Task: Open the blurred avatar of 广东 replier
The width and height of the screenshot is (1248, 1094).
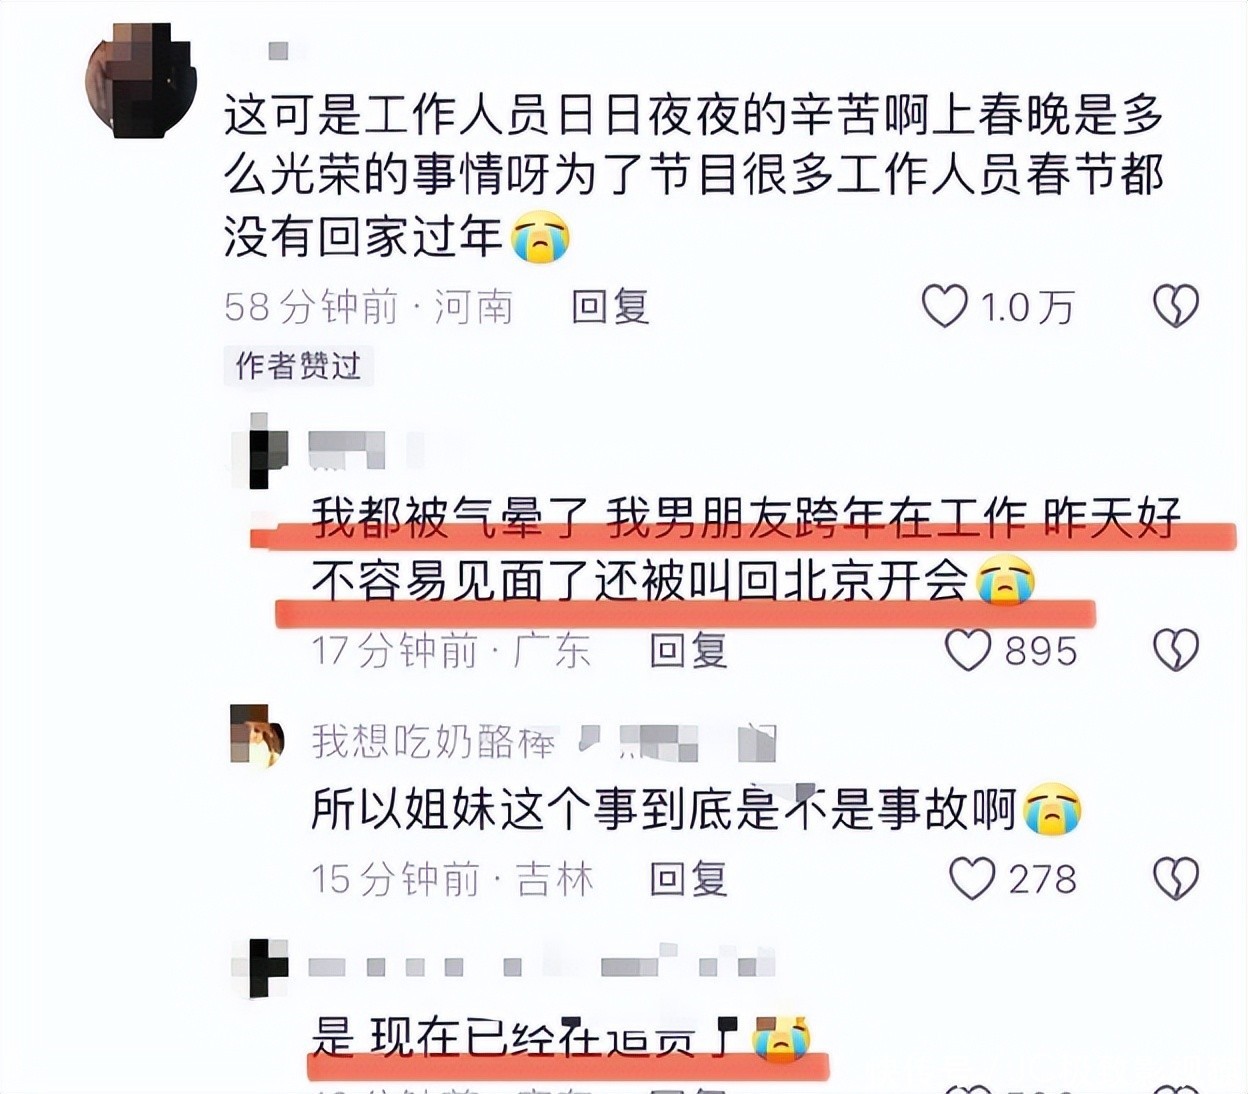Action: coord(259,451)
